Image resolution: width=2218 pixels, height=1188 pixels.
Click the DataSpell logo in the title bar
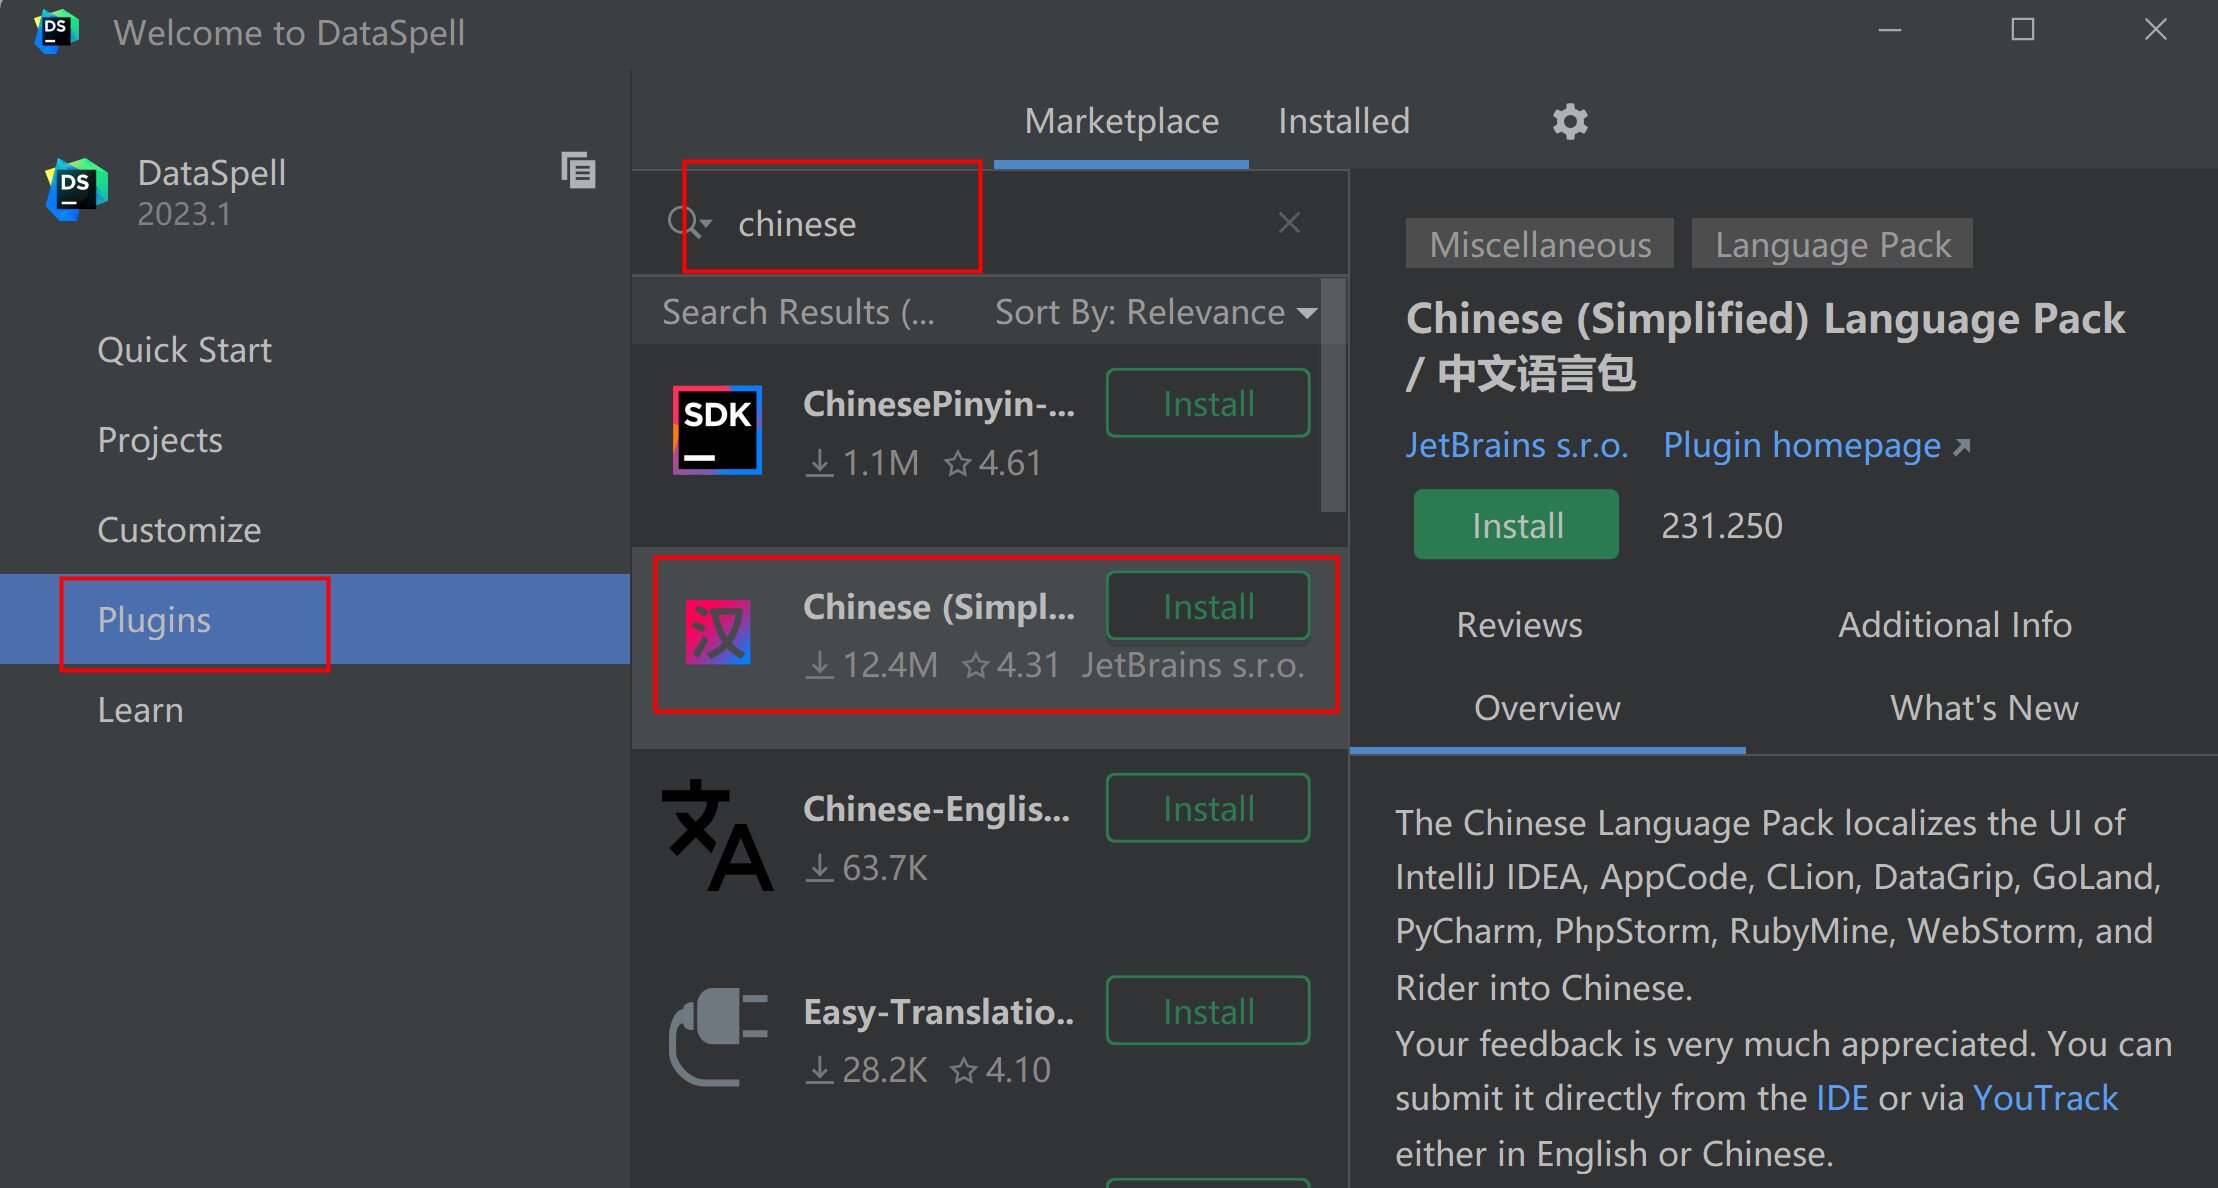pyautogui.click(x=56, y=31)
